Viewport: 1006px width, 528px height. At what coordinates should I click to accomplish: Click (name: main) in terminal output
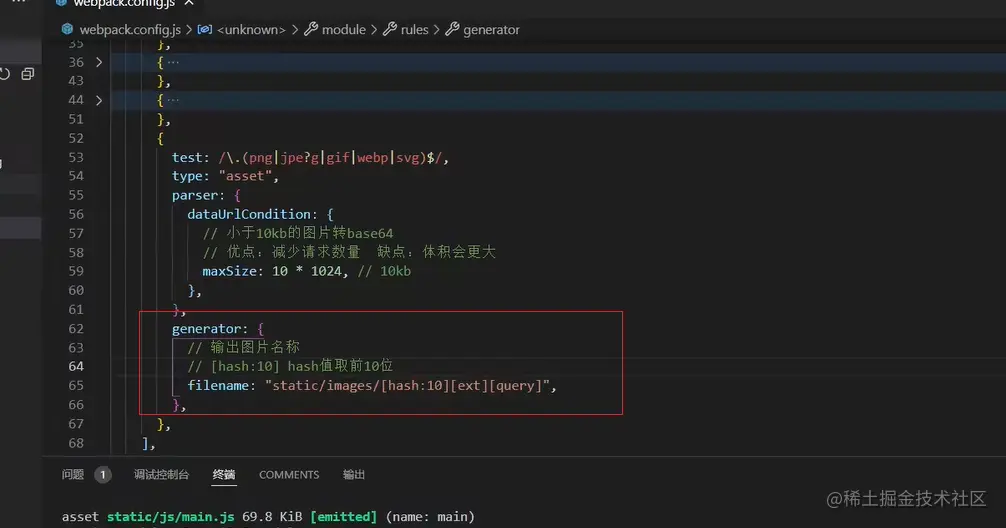(x=430, y=517)
